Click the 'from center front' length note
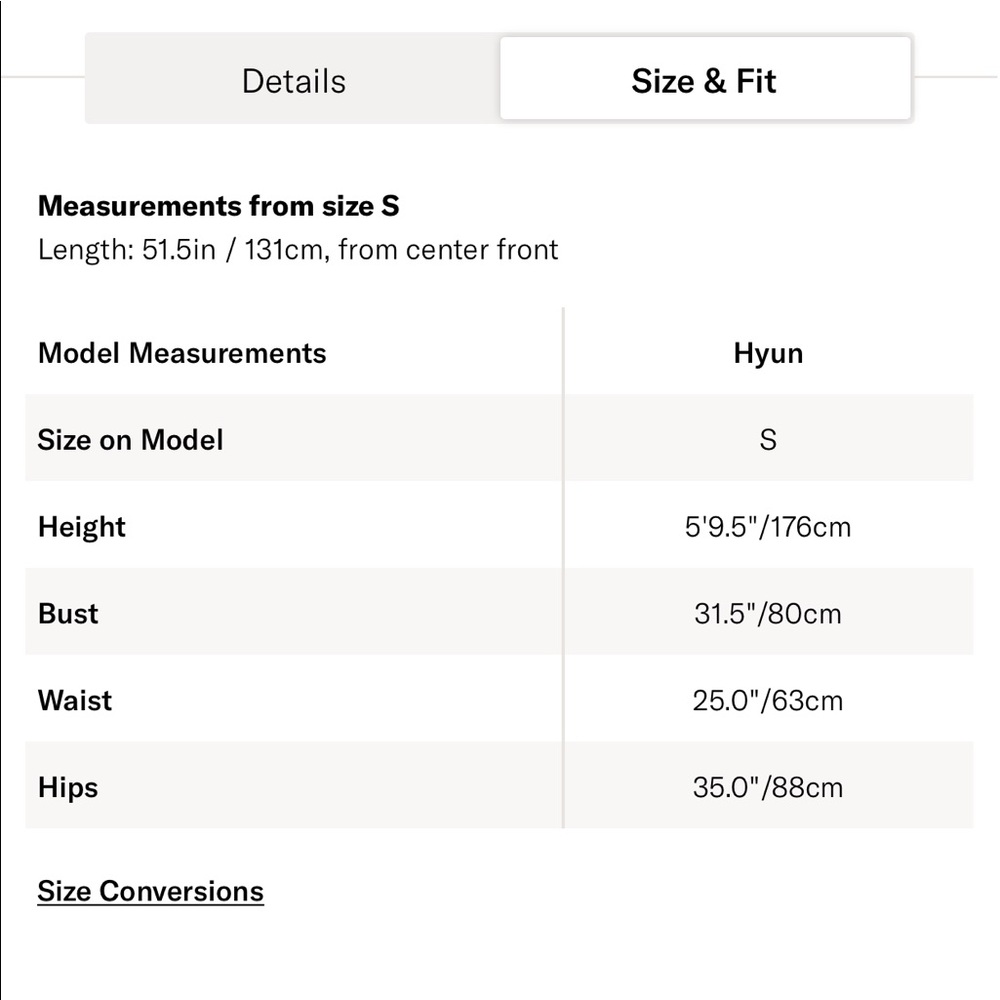The image size is (1000, 1000). pos(448,249)
